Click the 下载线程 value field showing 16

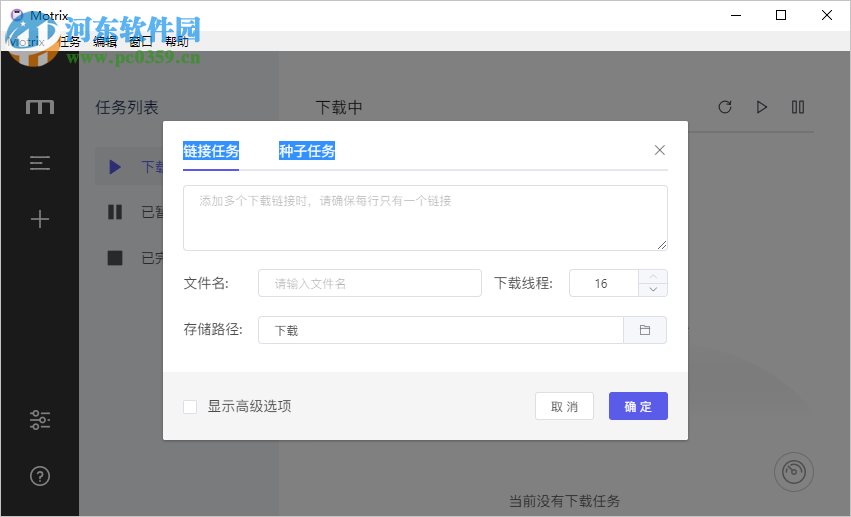pyautogui.click(x=604, y=283)
